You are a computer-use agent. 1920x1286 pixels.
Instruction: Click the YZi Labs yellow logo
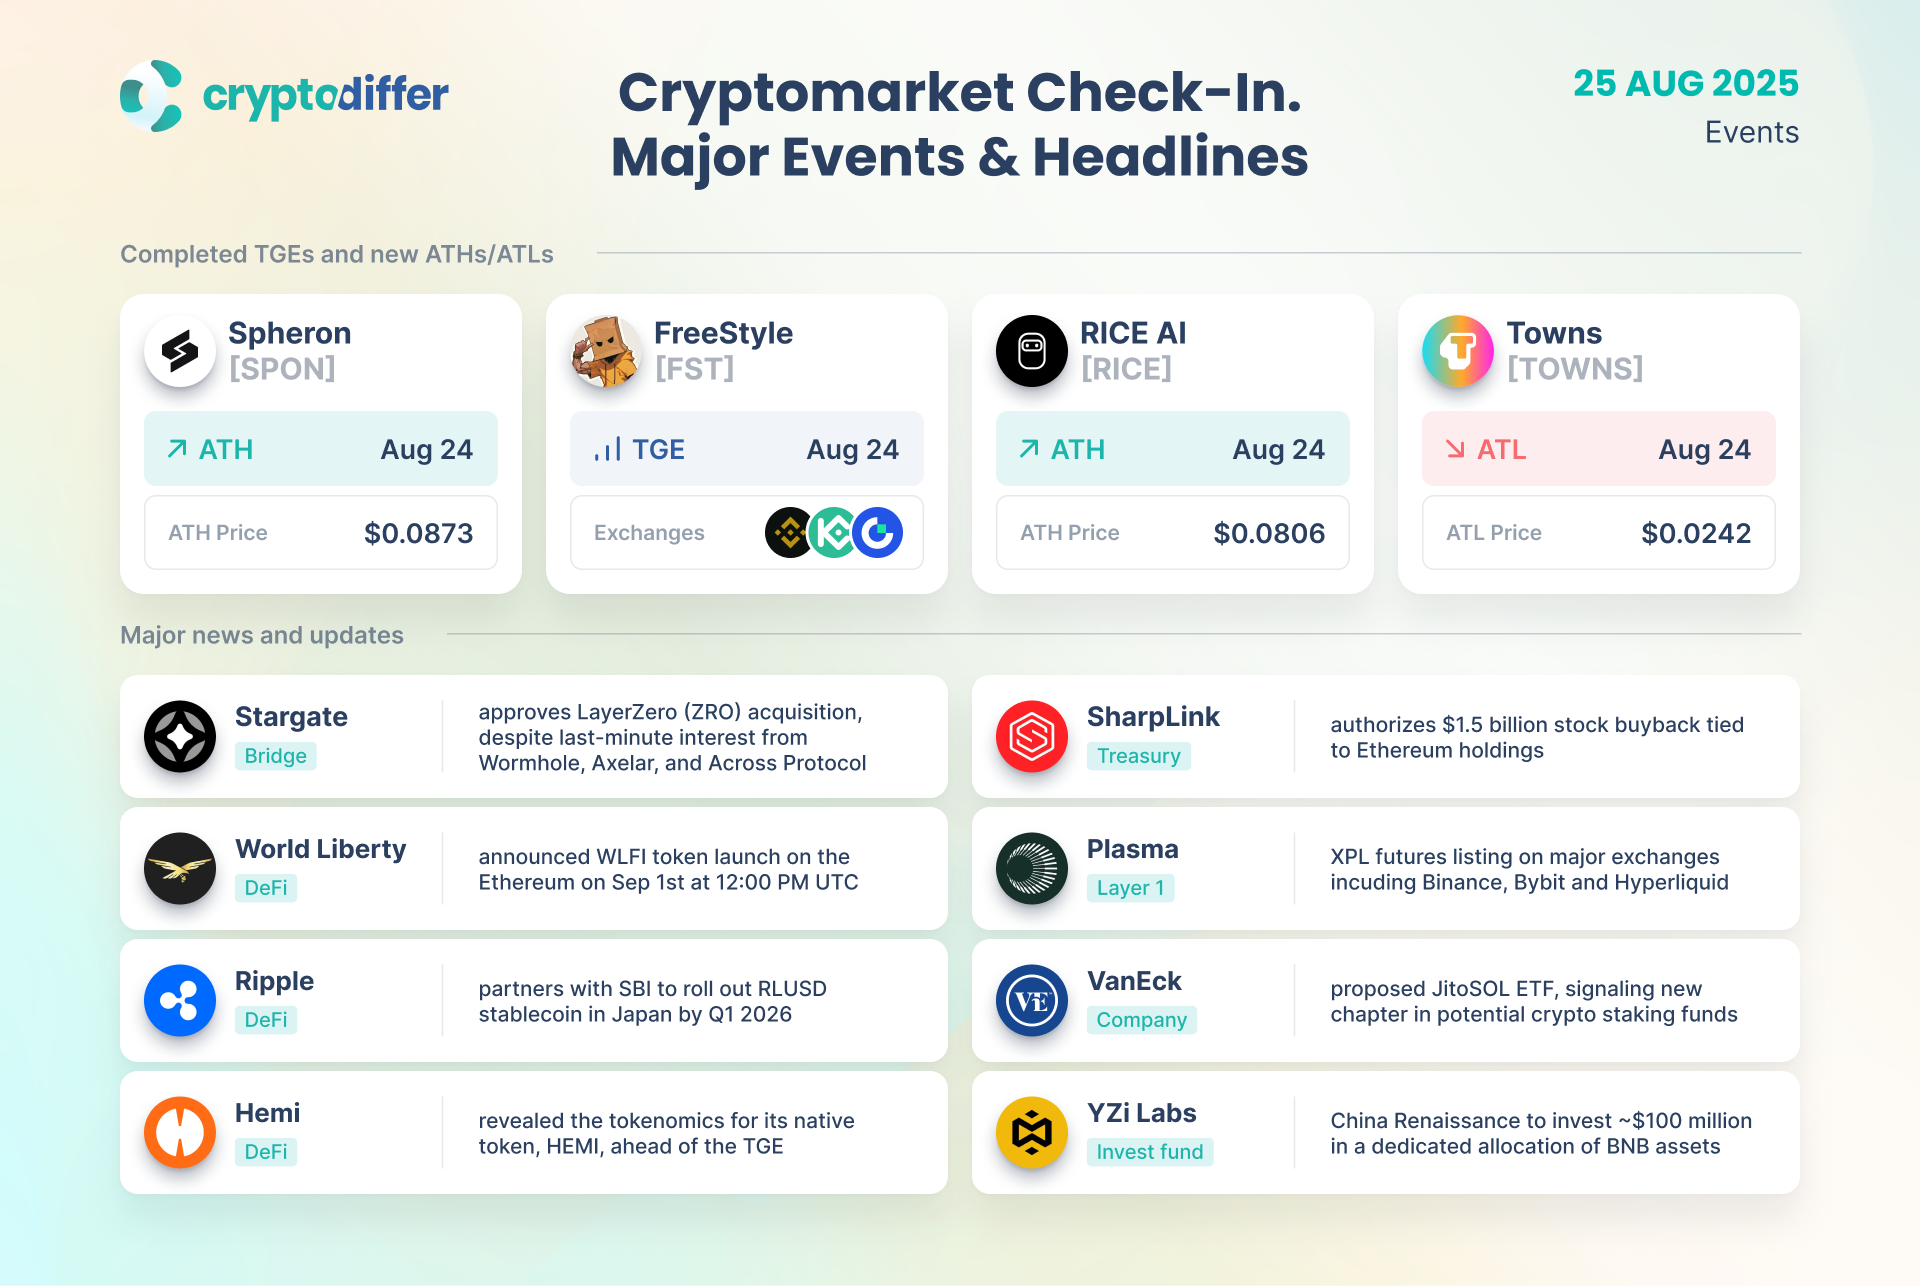[x=1032, y=1133]
